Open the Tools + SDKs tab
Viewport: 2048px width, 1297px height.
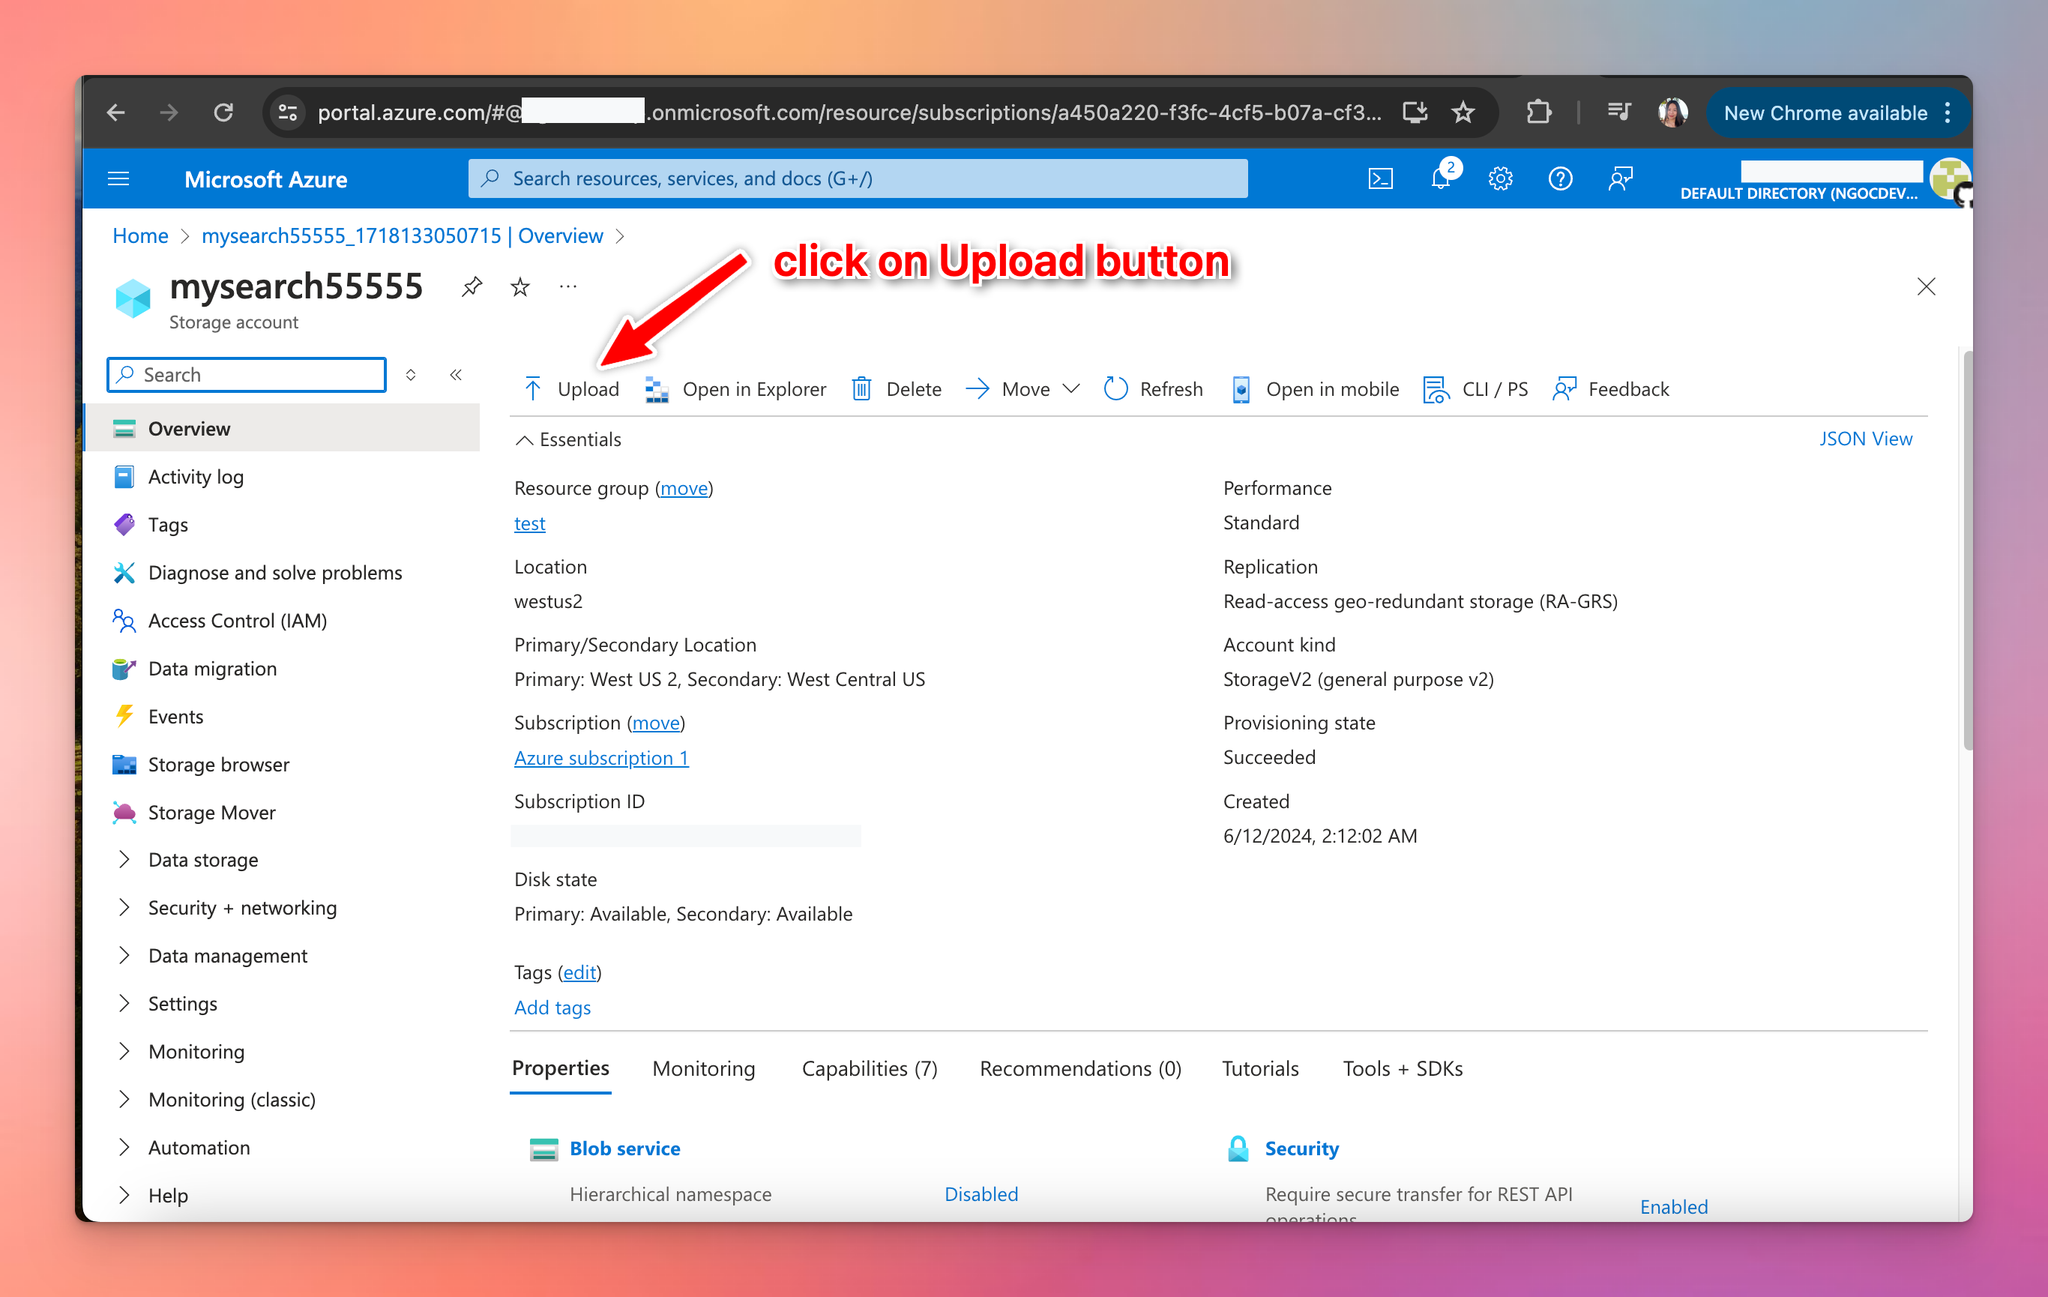pyautogui.click(x=1402, y=1068)
